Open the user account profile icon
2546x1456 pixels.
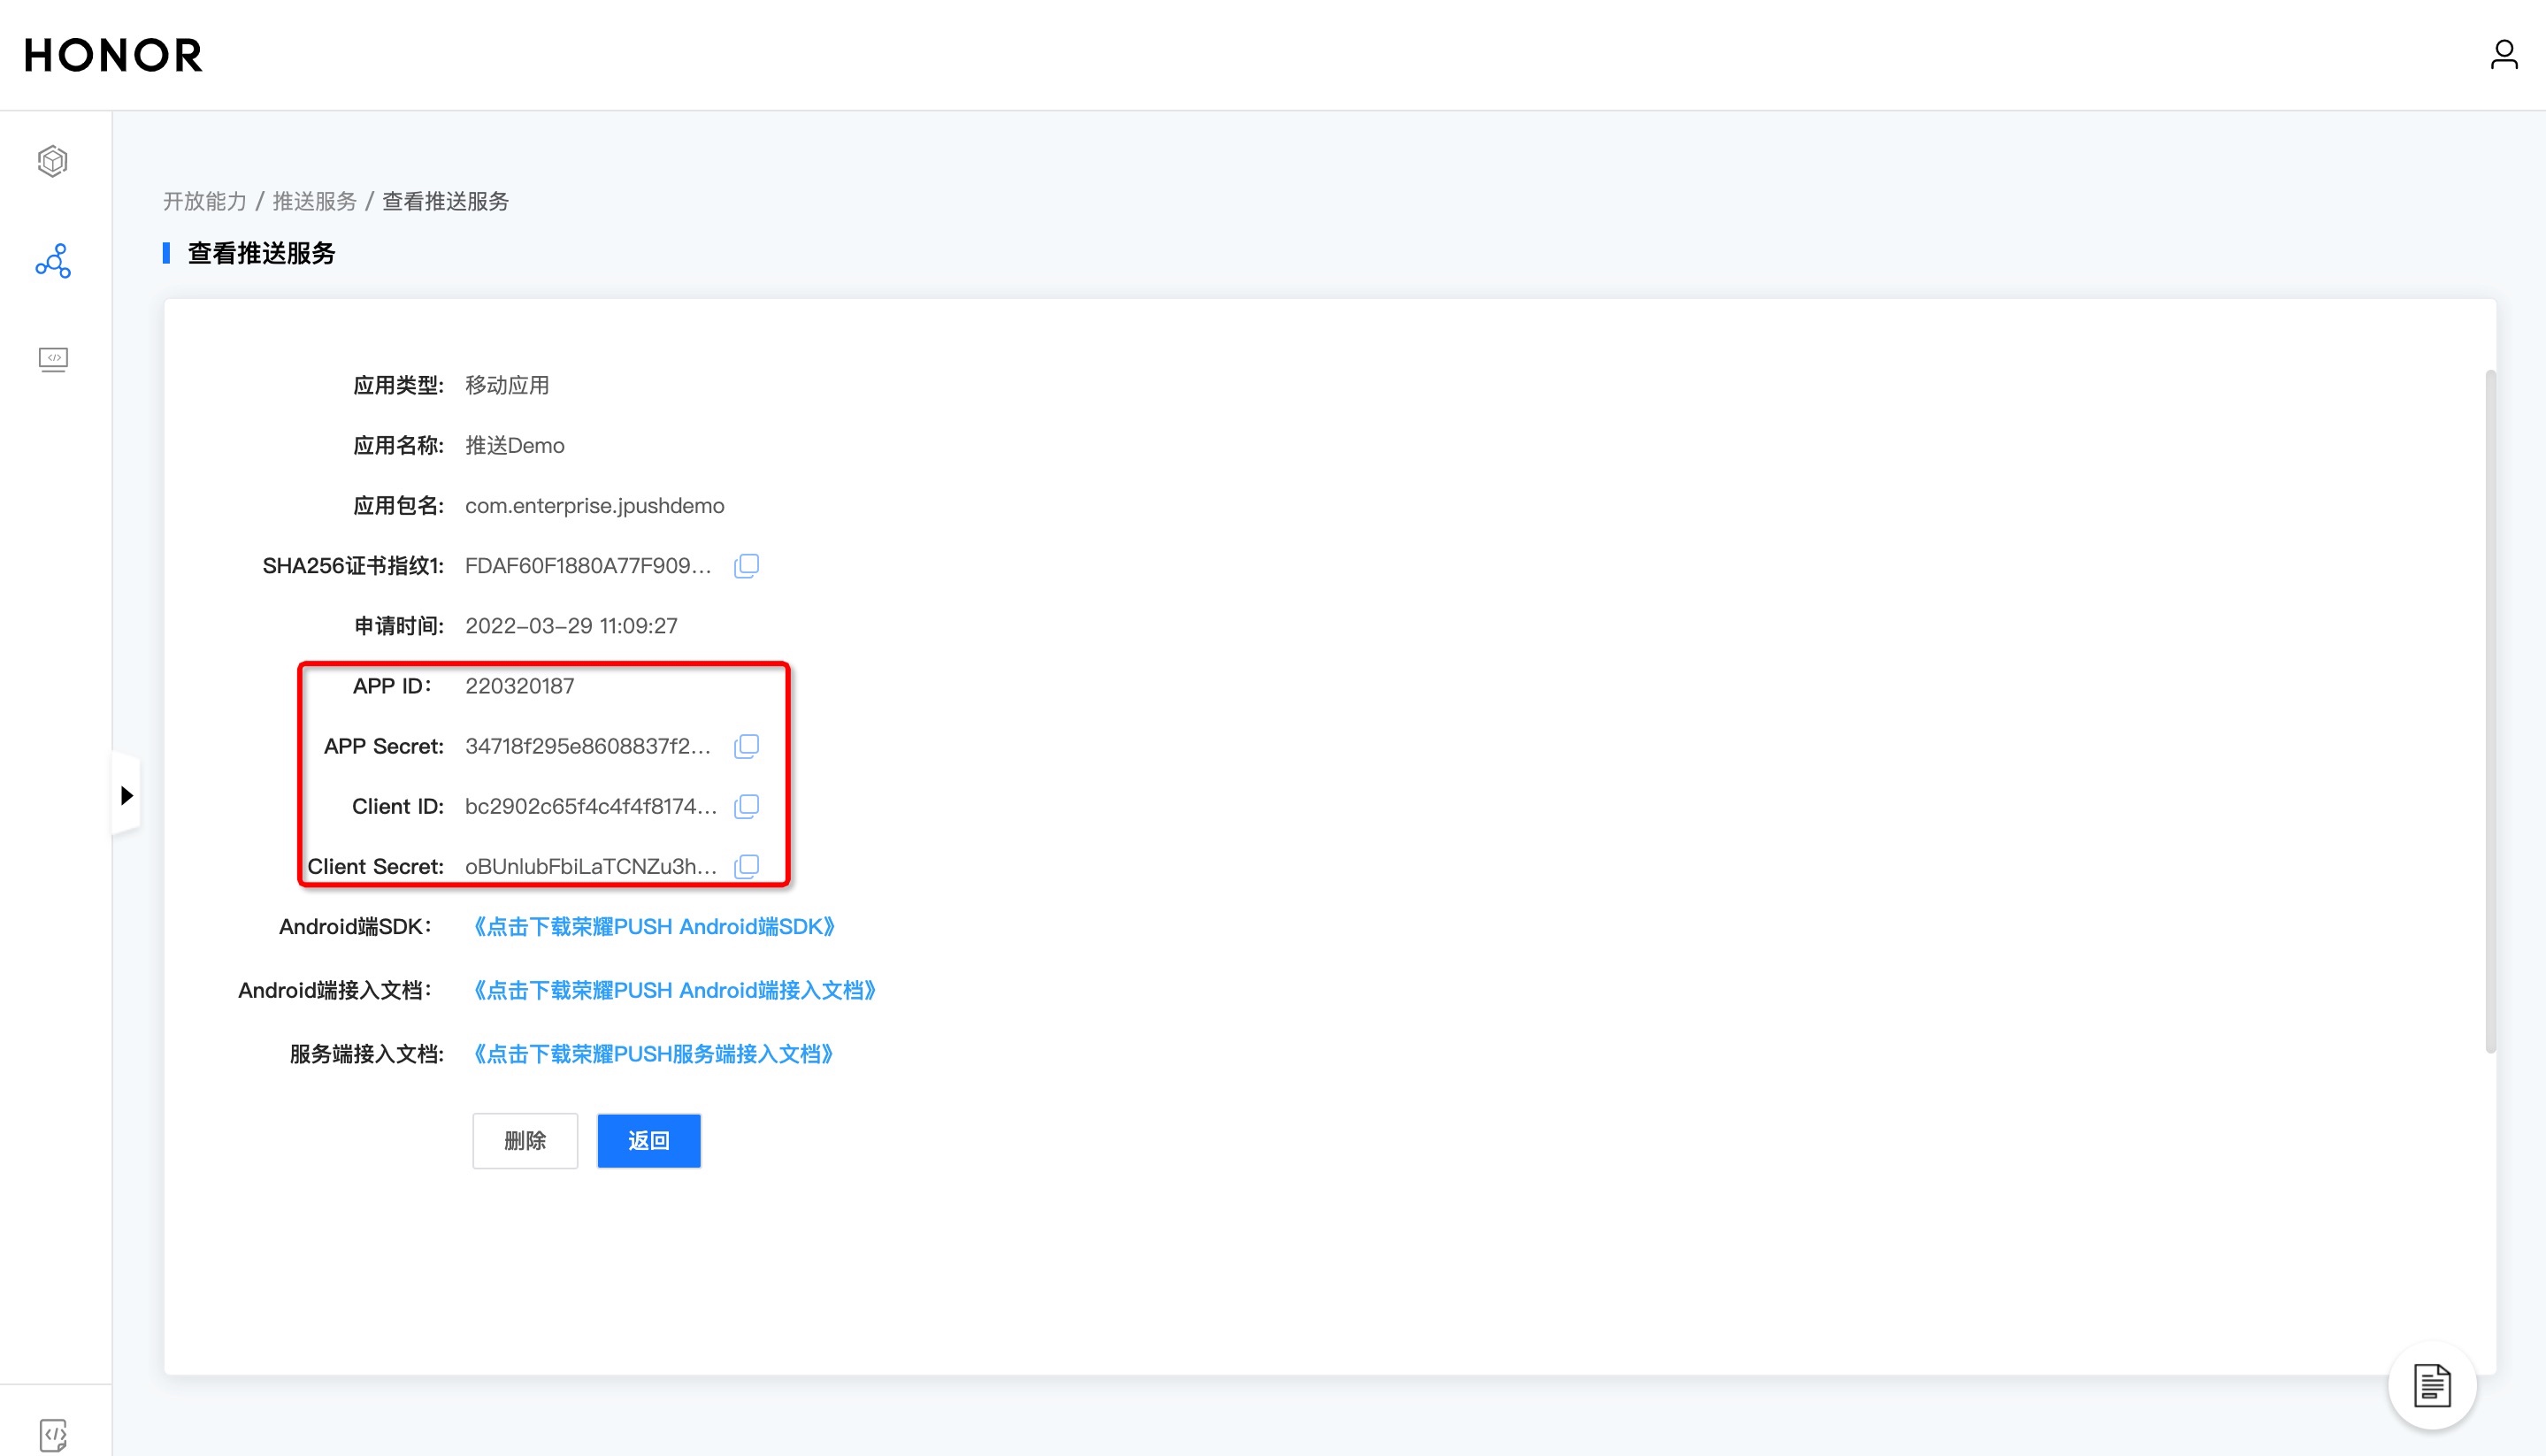pyautogui.click(x=2503, y=54)
